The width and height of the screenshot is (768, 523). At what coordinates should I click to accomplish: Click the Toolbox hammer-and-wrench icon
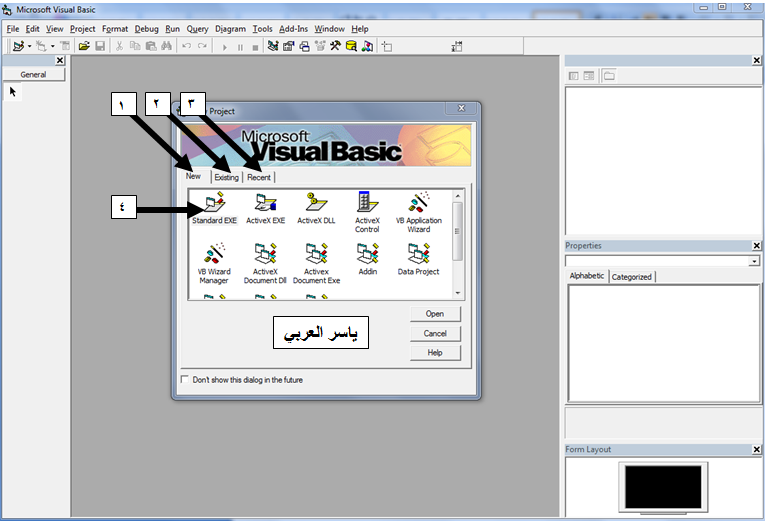(336, 47)
